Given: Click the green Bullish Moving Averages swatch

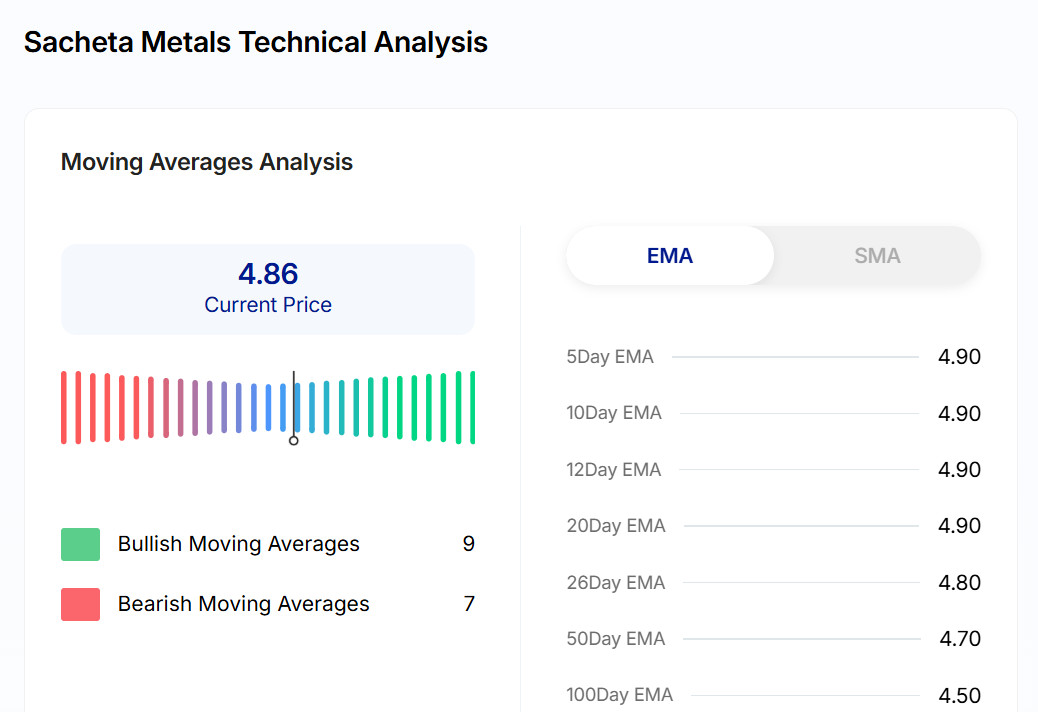Looking at the screenshot, I should tap(80, 544).
